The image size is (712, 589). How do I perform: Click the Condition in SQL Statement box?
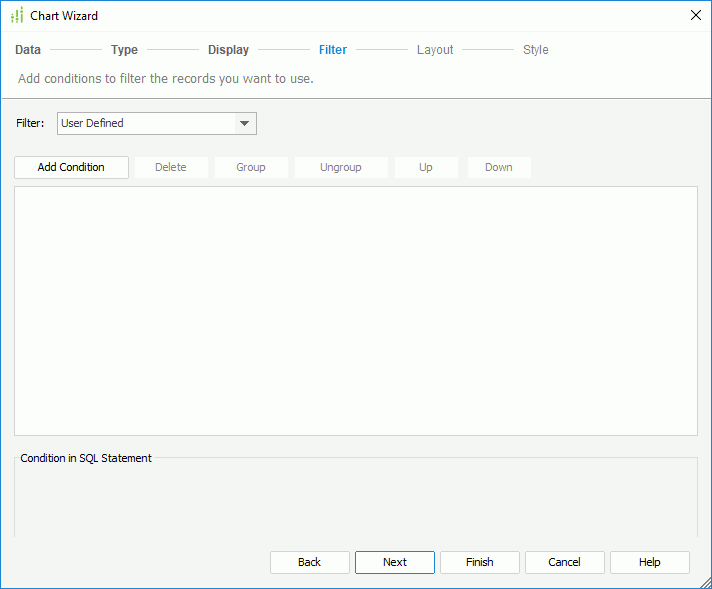coord(355,500)
